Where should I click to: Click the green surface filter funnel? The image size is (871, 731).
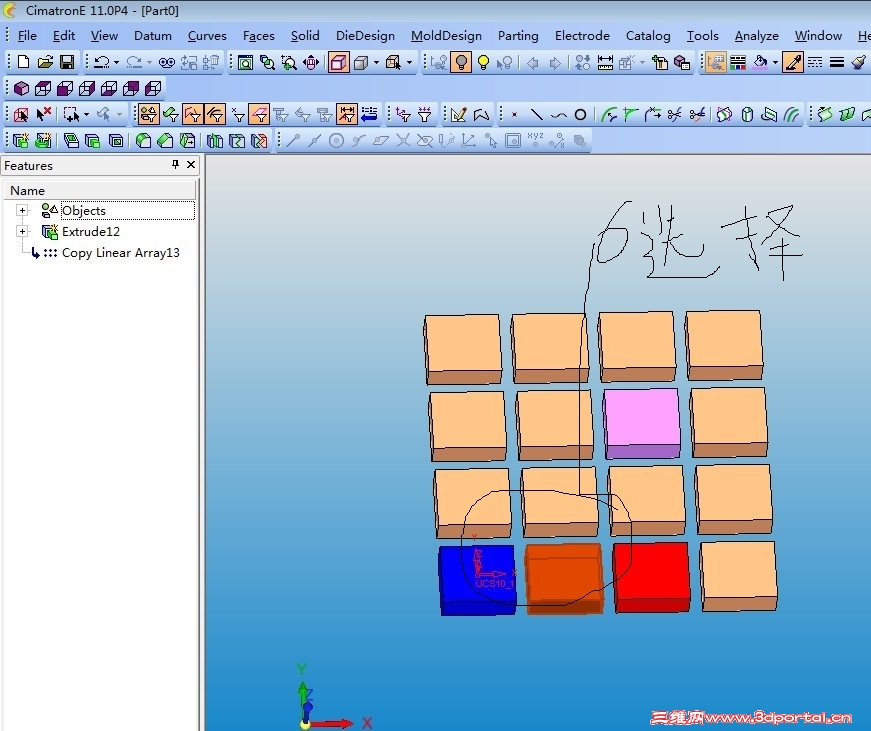tap(171, 114)
